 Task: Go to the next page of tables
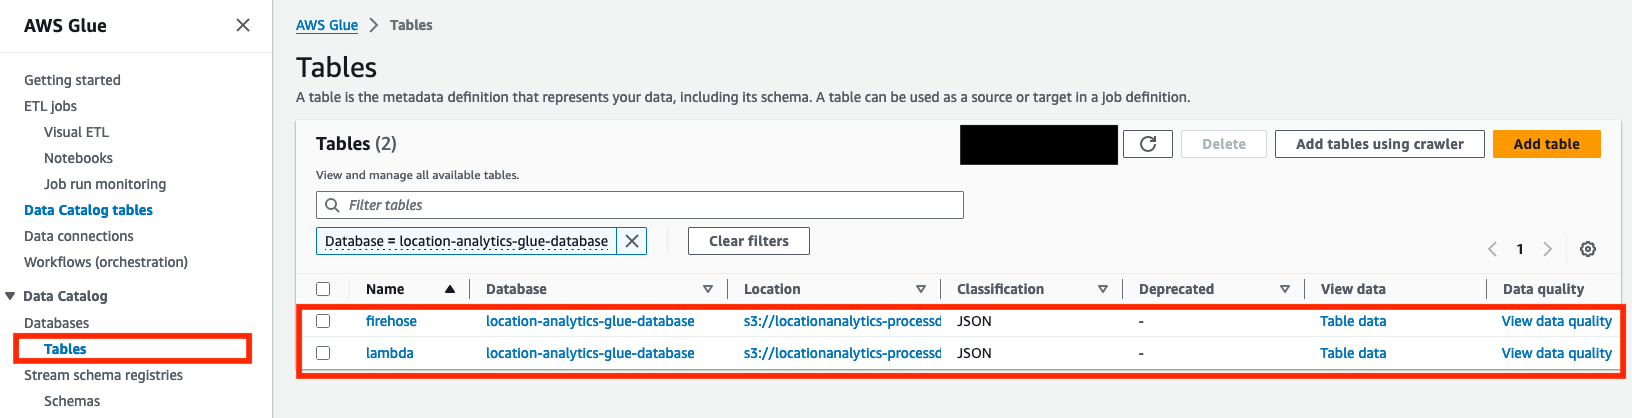[1548, 249]
